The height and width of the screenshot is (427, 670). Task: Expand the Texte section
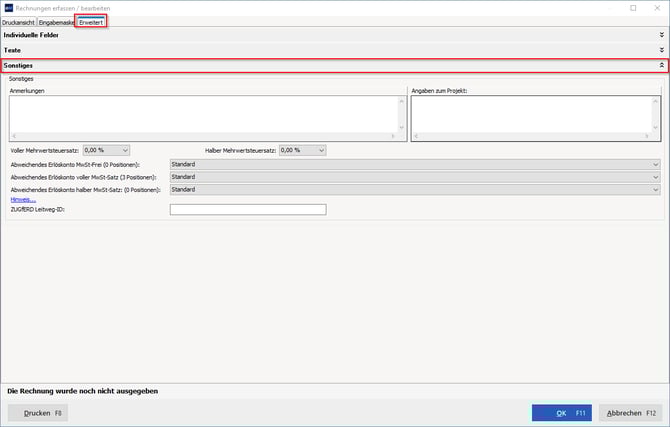click(x=661, y=49)
